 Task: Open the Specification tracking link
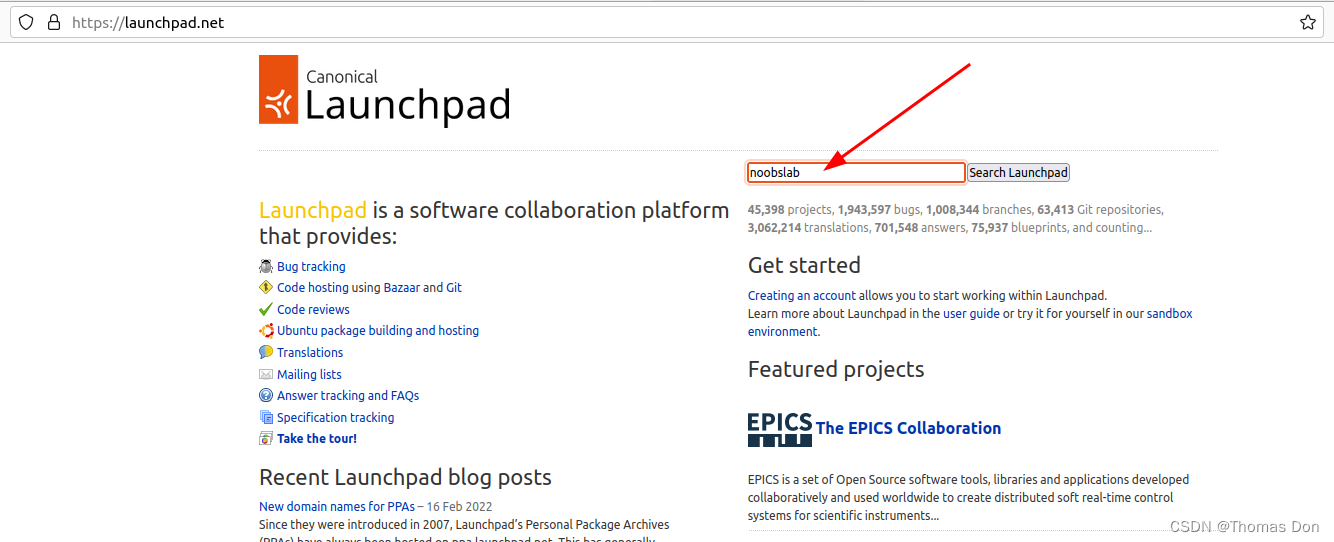336,417
